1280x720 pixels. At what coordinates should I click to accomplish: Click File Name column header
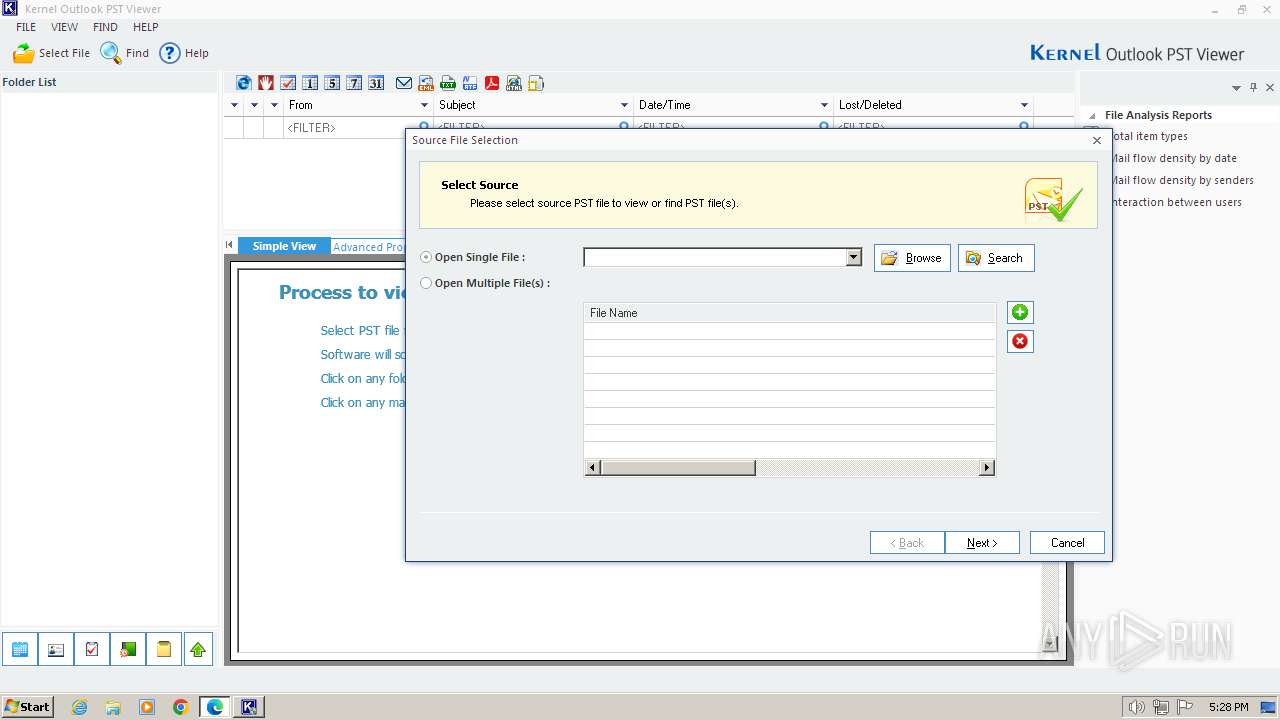(789, 313)
